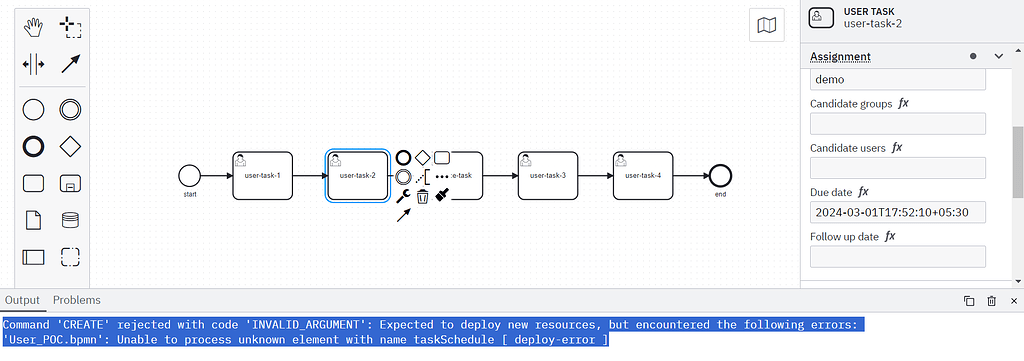1024x361 pixels.
Task: Toggle FEEL expression for Follow up date
Action: (x=890, y=236)
